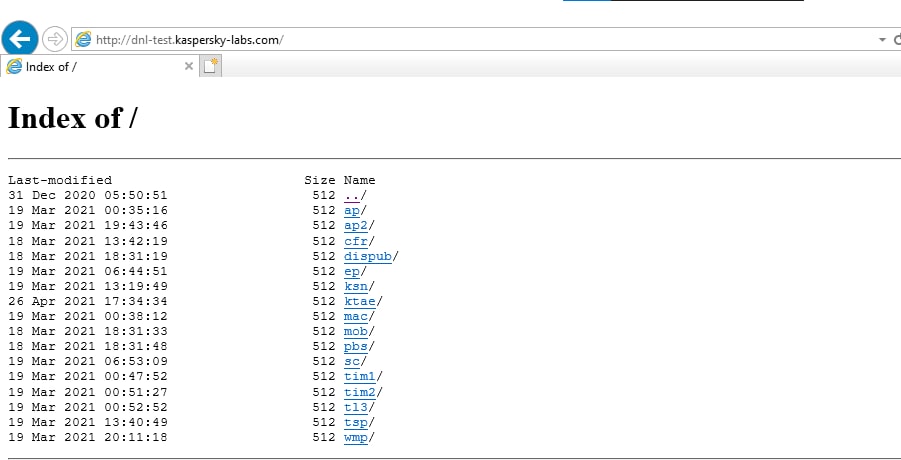Click the Forward navigation arrow
The image size is (901, 460).
tap(55, 39)
